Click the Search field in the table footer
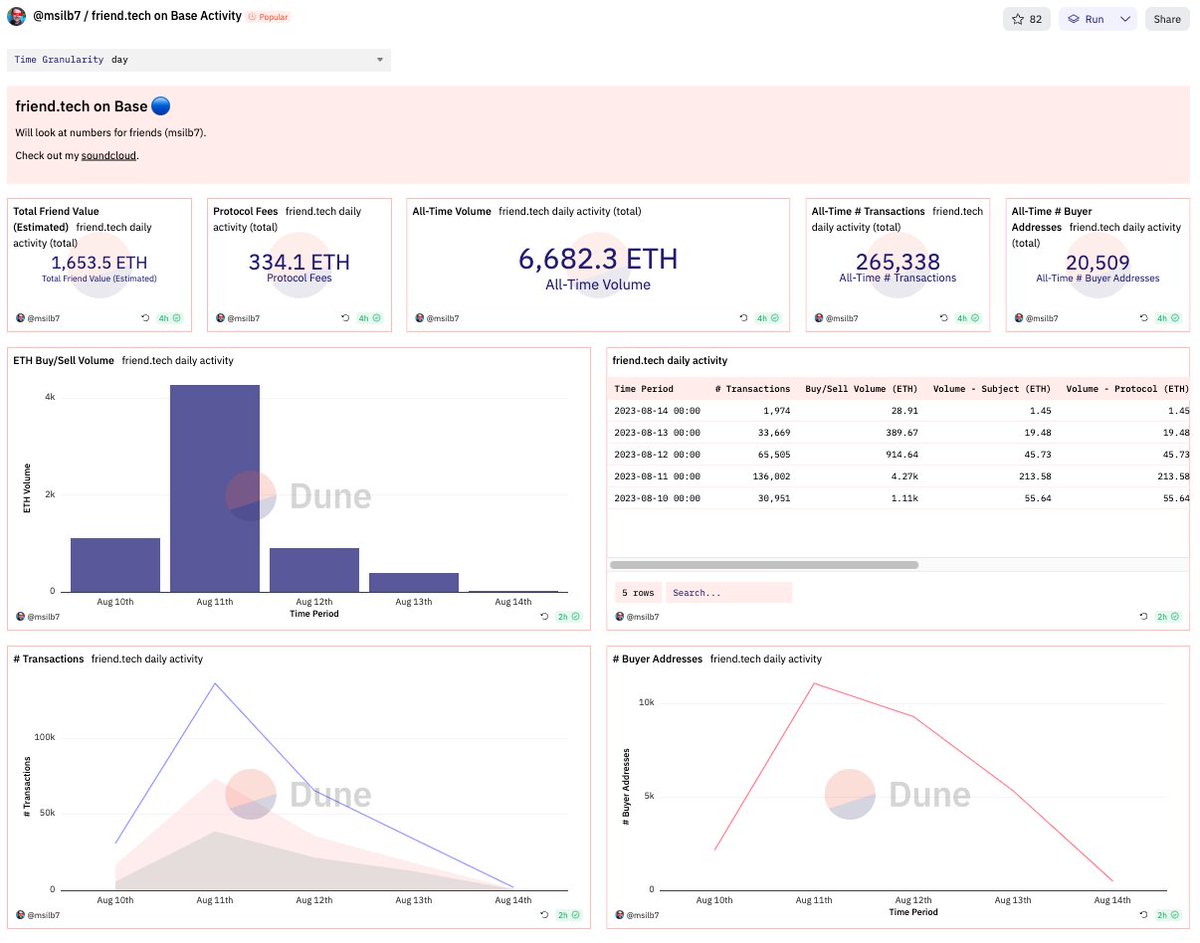Viewport: 1200px width, 943px height. pos(728,592)
